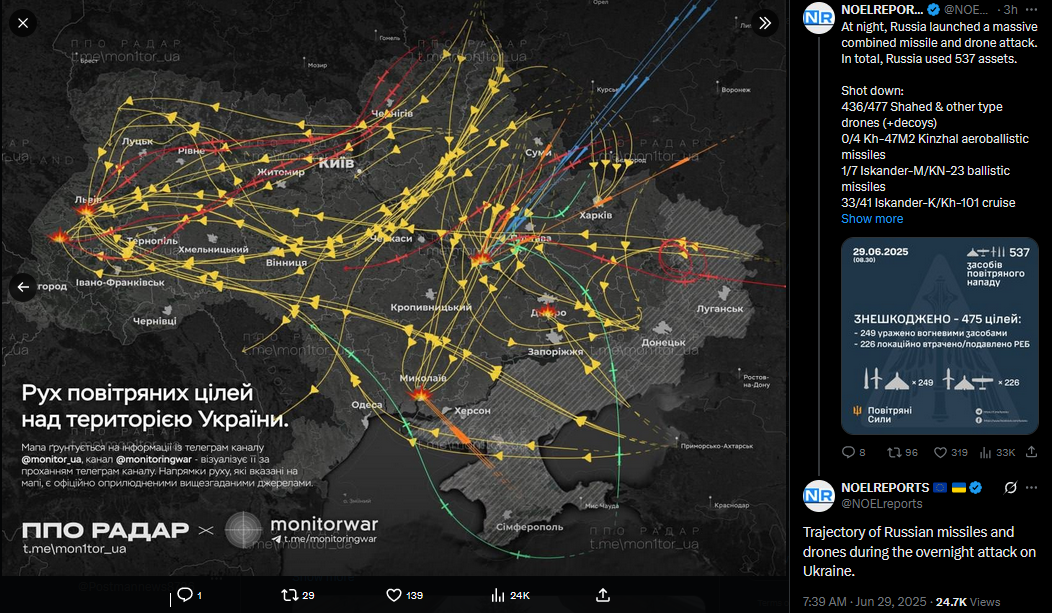
Task: Open NOELREPORTS avatar on top tweet
Action: (819, 17)
